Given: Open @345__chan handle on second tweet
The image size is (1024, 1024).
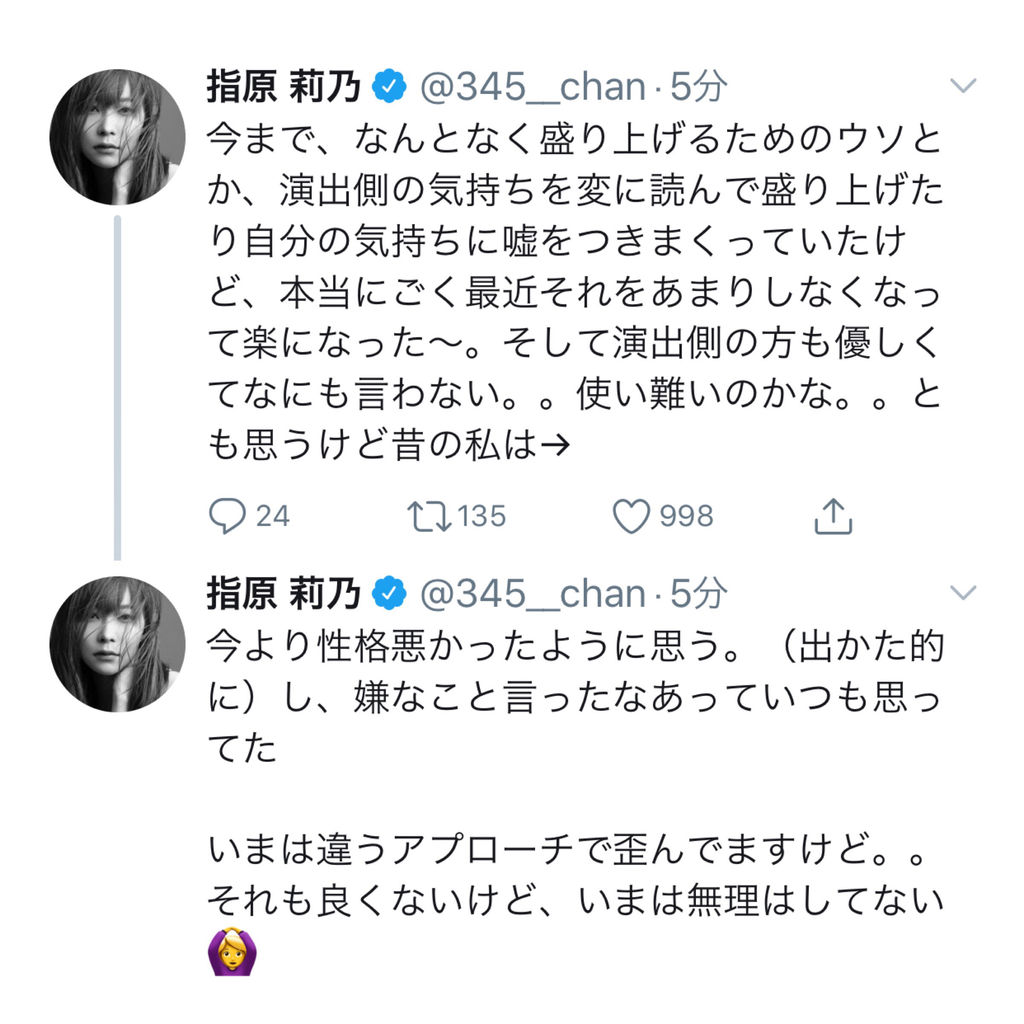Looking at the screenshot, I should point(531,595).
